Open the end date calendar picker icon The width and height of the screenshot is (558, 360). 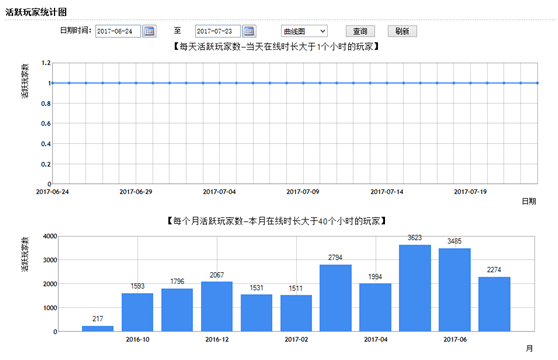[x=249, y=31]
